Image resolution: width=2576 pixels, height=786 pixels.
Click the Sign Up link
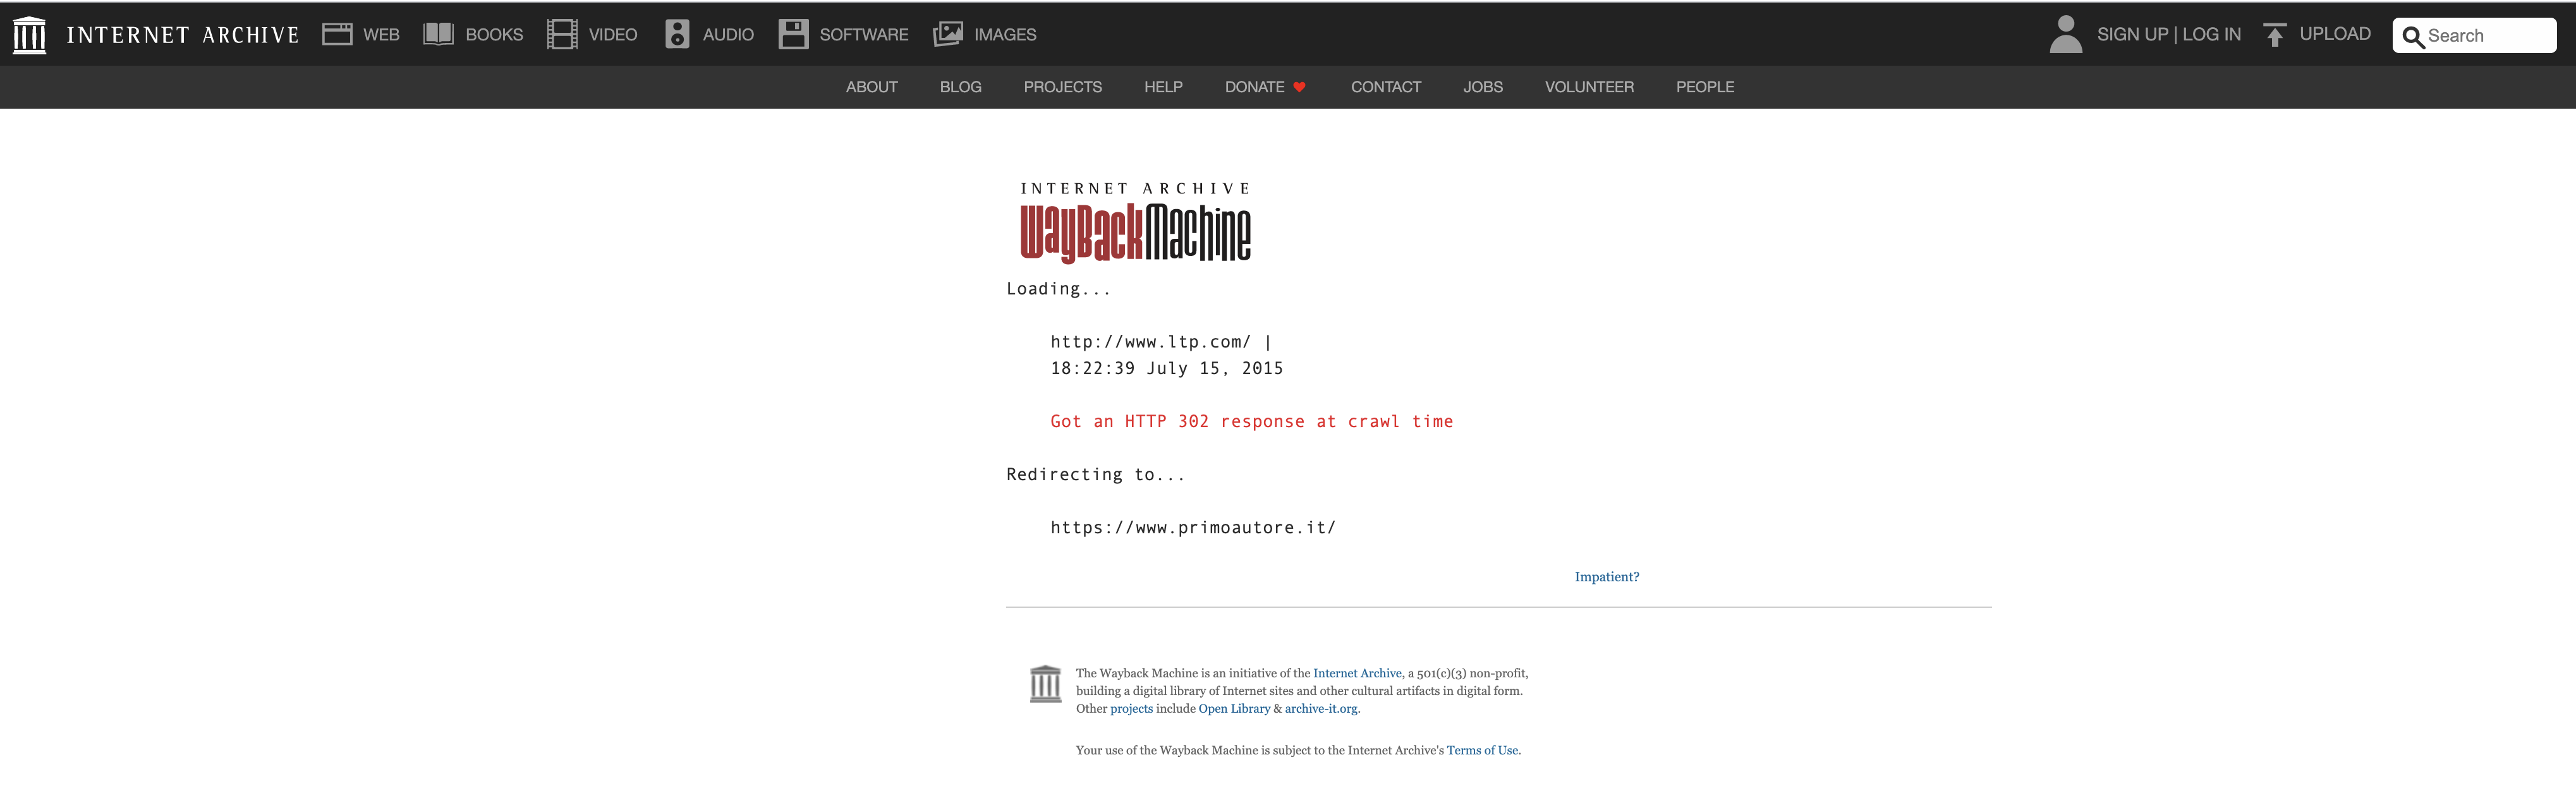[x=2132, y=35]
